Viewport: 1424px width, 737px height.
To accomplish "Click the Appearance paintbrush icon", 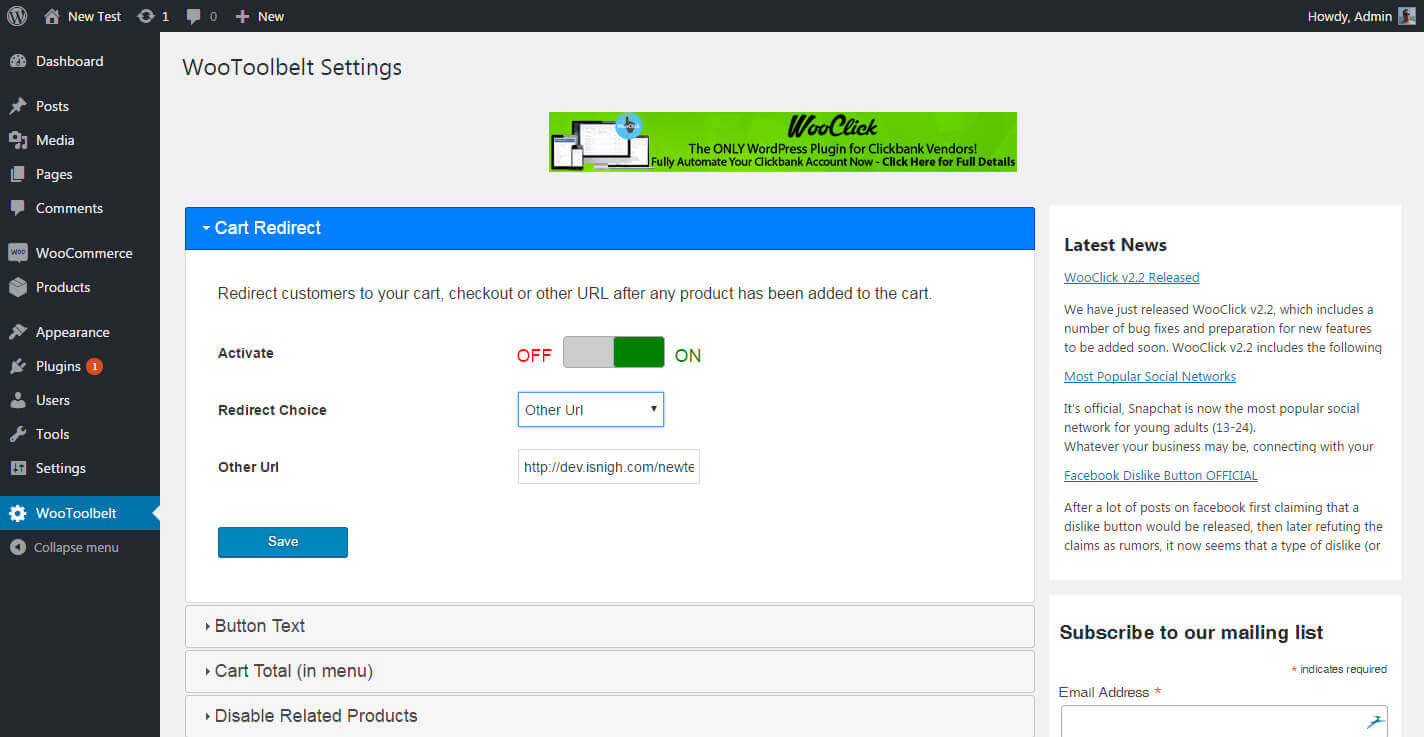I will tap(17, 332).
